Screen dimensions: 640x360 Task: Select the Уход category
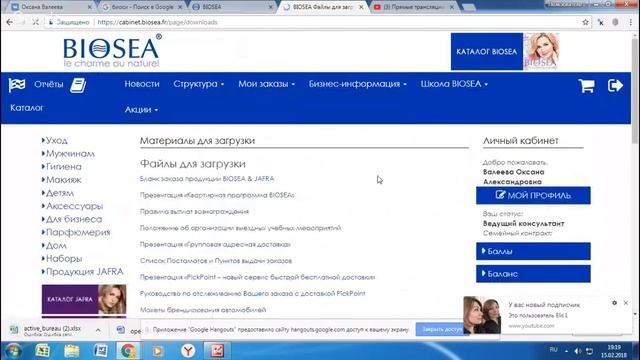[x=57, y=140]
